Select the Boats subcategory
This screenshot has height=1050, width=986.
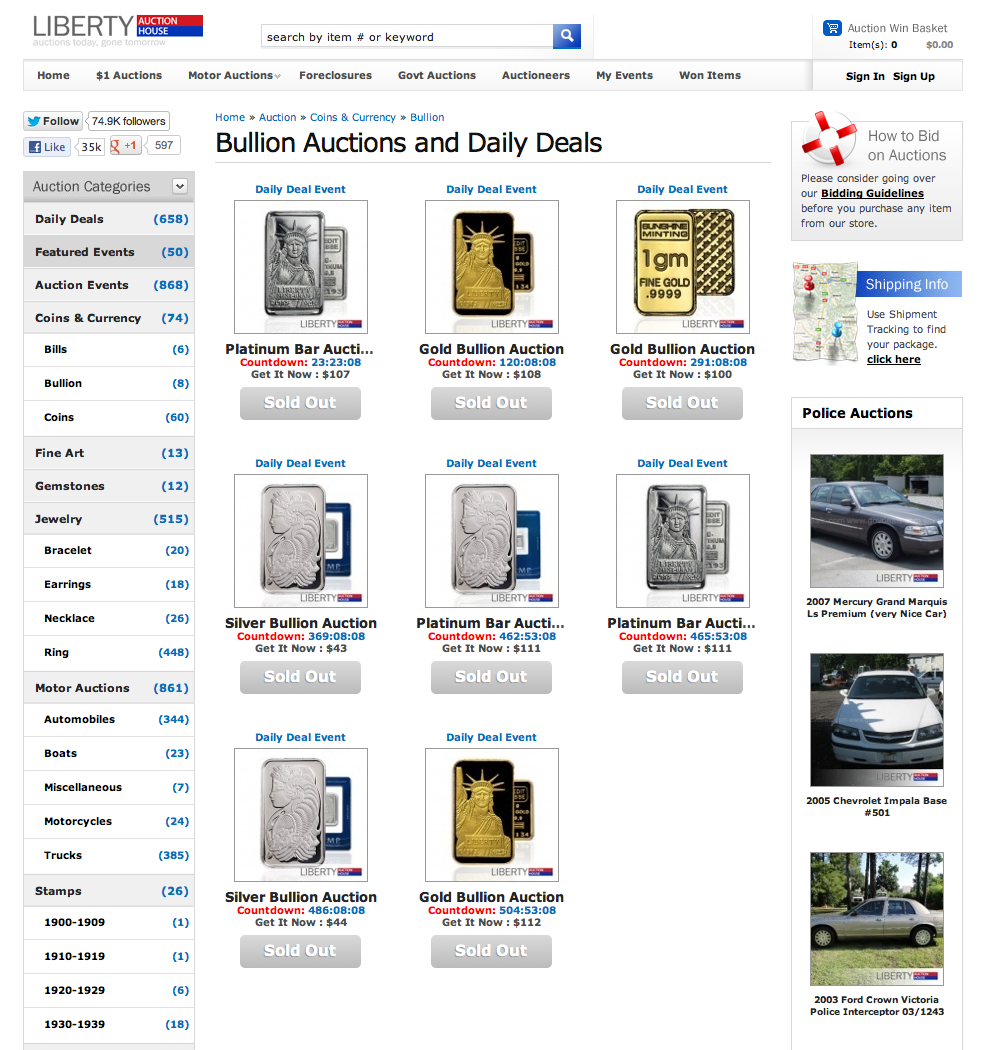(109, 753)
